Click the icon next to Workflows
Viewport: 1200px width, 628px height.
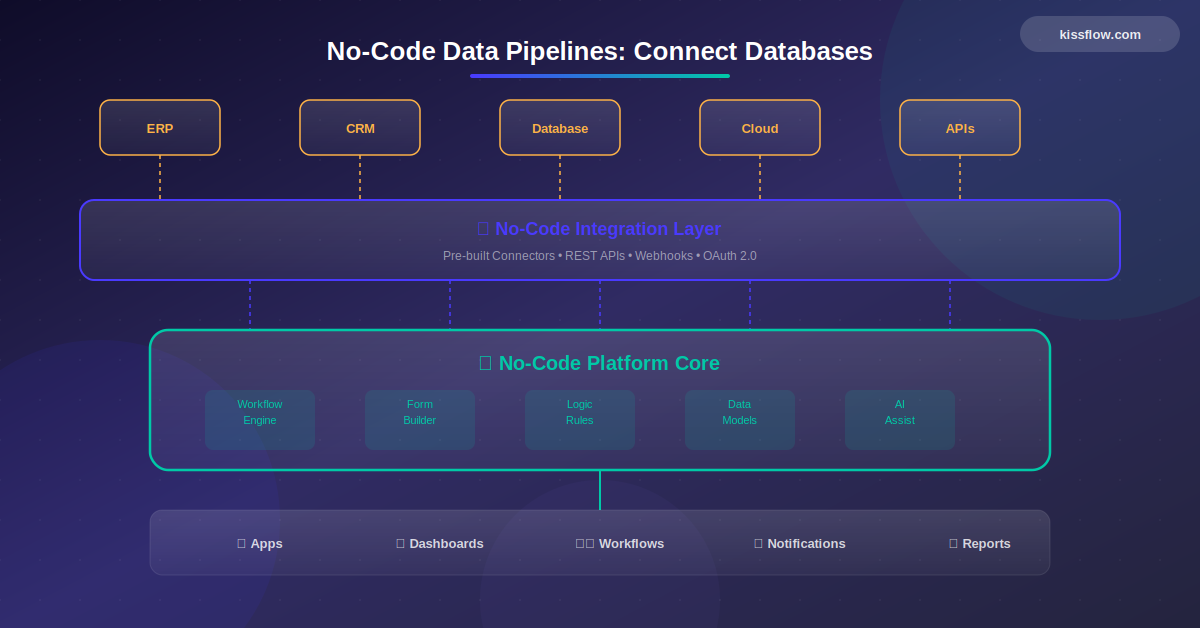585,544
